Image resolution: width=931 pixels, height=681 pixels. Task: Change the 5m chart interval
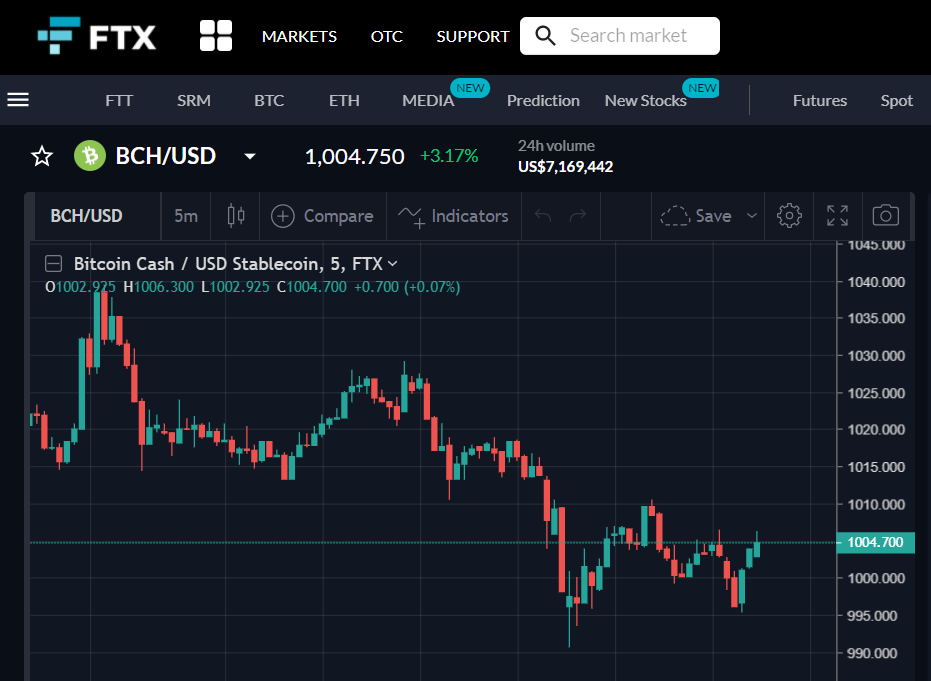pyautogui.click(x=186, y=216)
